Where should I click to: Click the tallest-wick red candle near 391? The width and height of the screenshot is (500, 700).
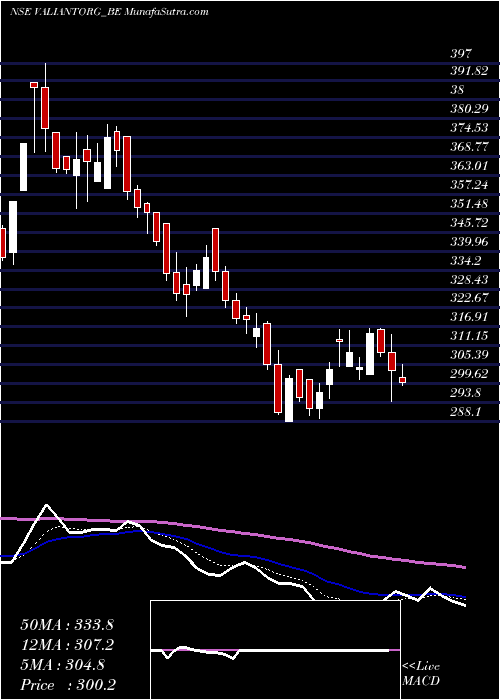[45, 108]
